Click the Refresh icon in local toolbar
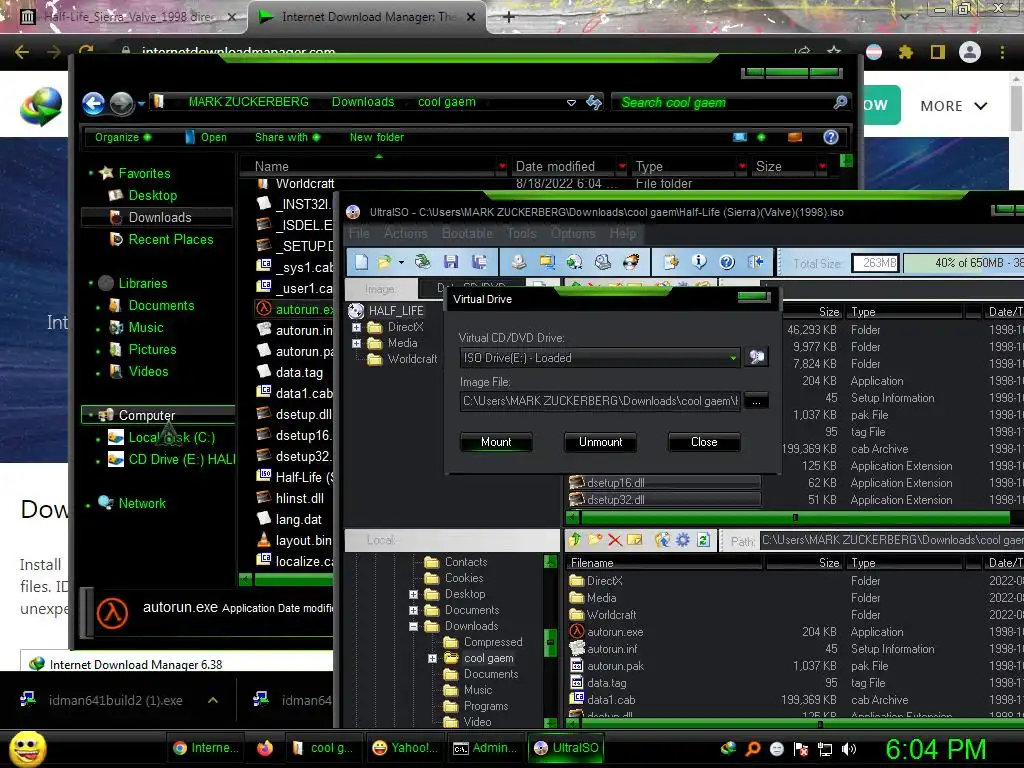1024x768 pixels. pyautogui.click(x=703, y=540)
